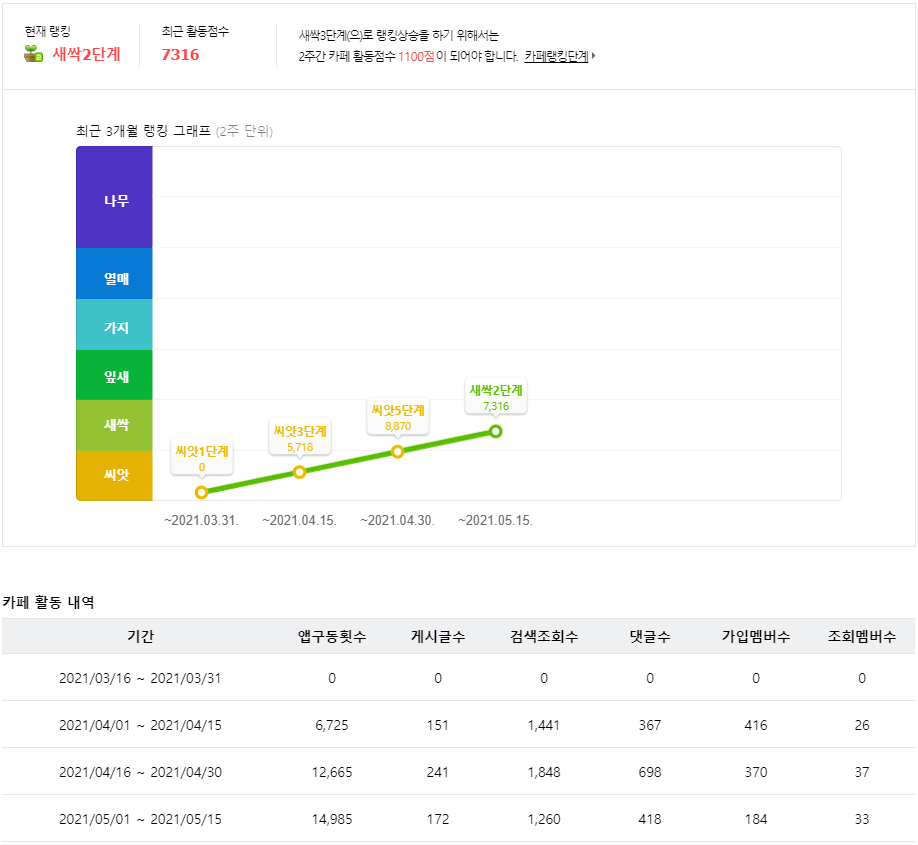Click the 2021/03/16 ~ 2021/03/31 period row

tap(459, 678)
